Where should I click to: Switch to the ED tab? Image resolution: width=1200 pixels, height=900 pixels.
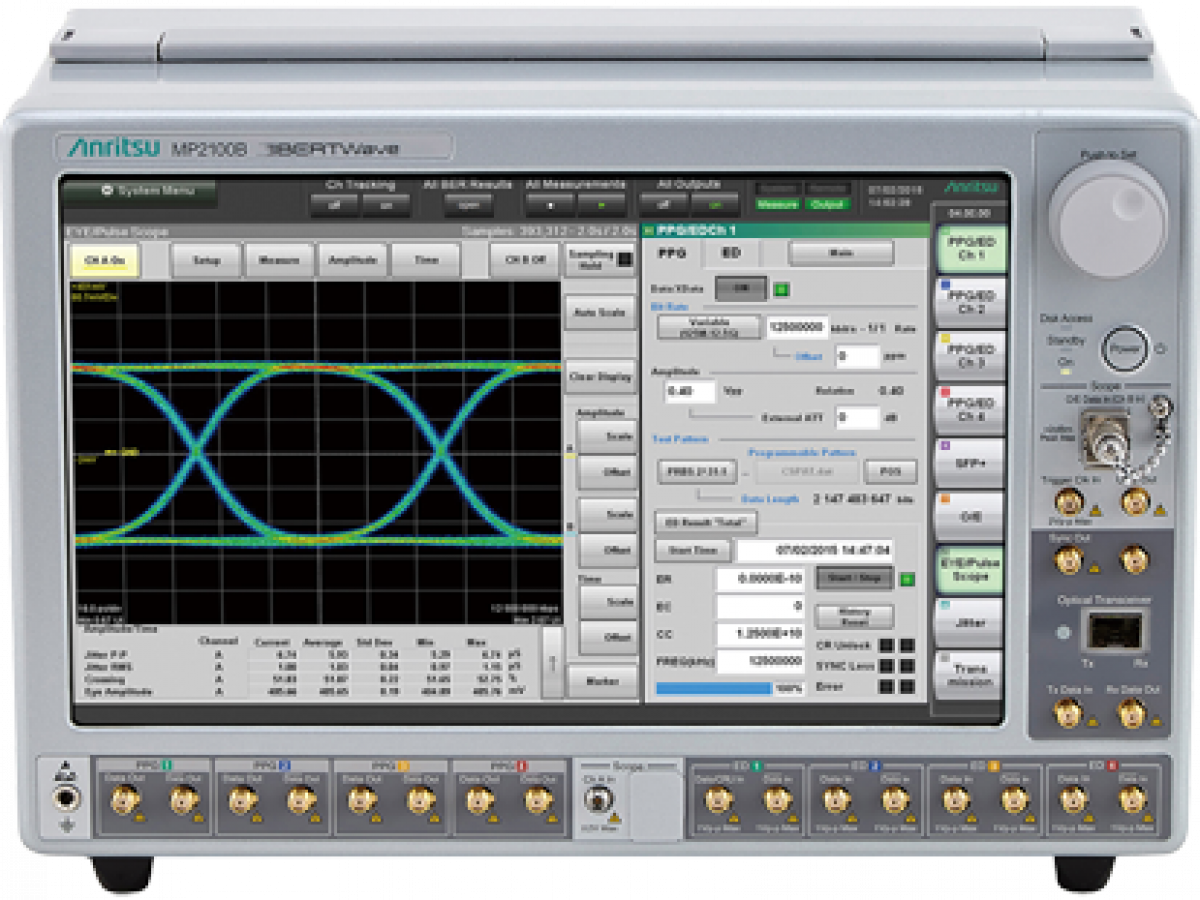click(731, 253)
